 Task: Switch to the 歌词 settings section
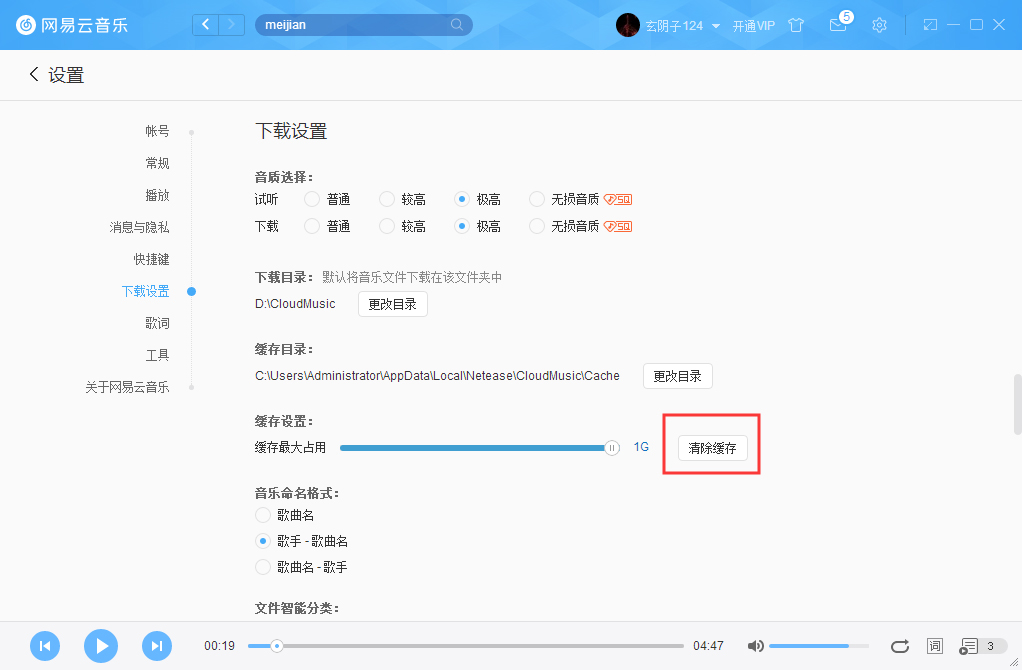157,322
